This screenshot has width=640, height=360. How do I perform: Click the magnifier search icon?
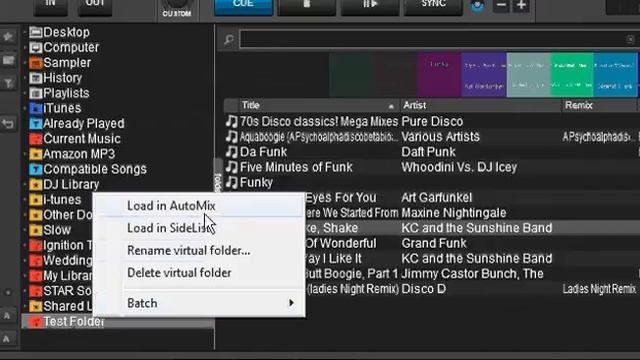coord(229,39)
